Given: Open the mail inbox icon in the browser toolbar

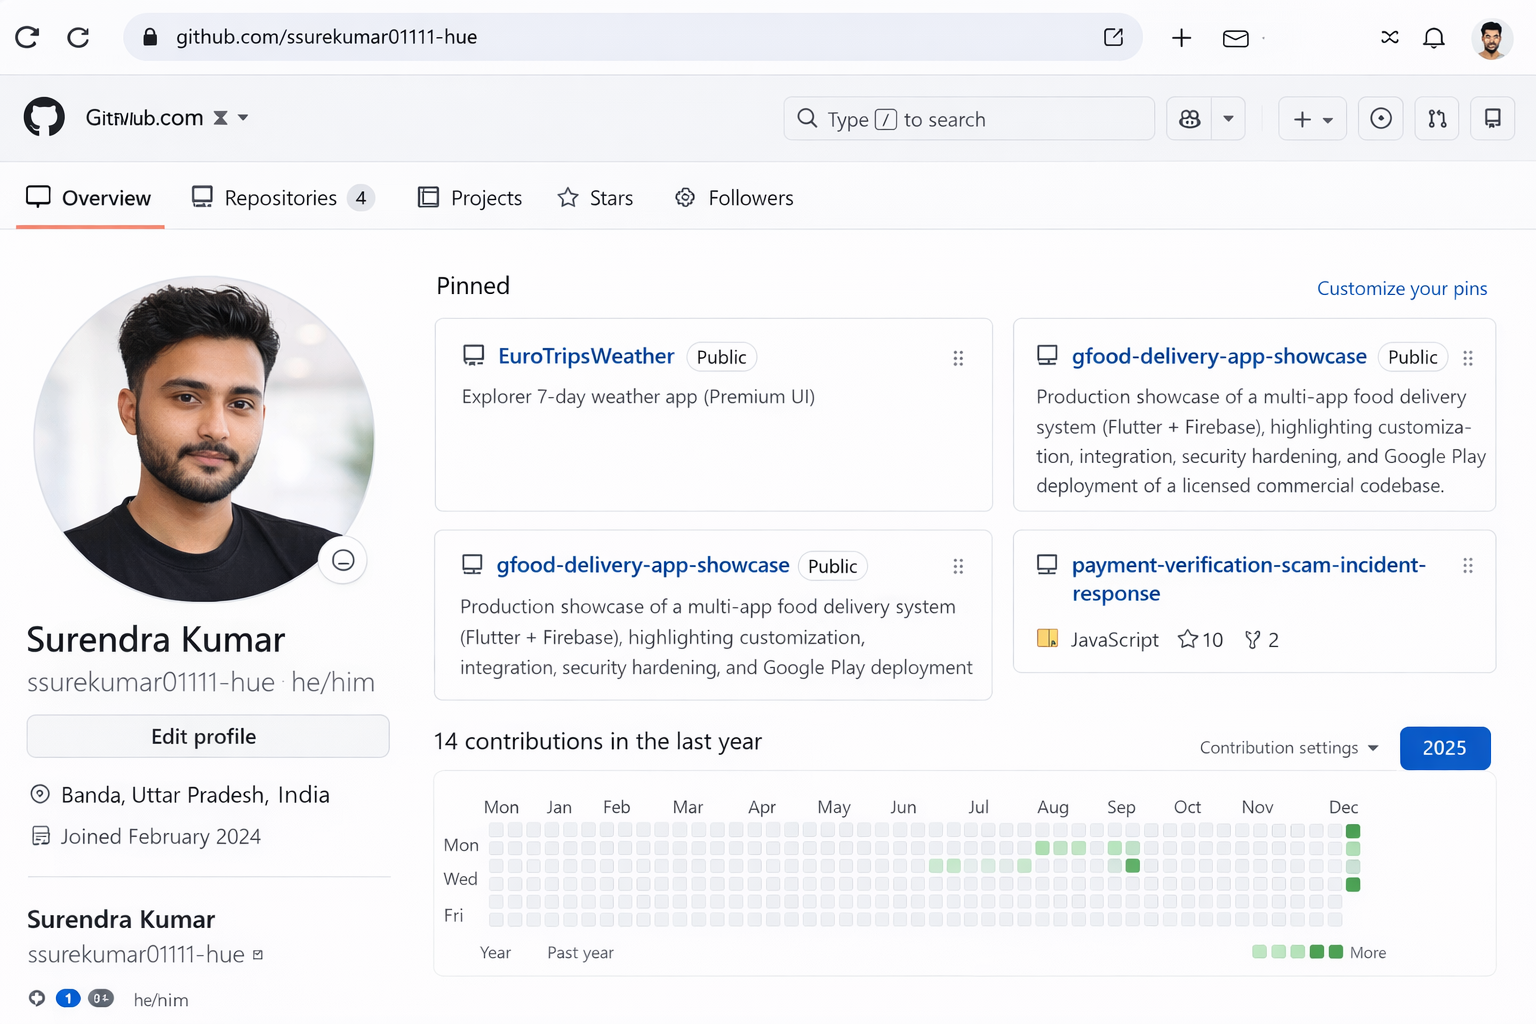Looking at the screenshot, I should (x=1235, y=37).
